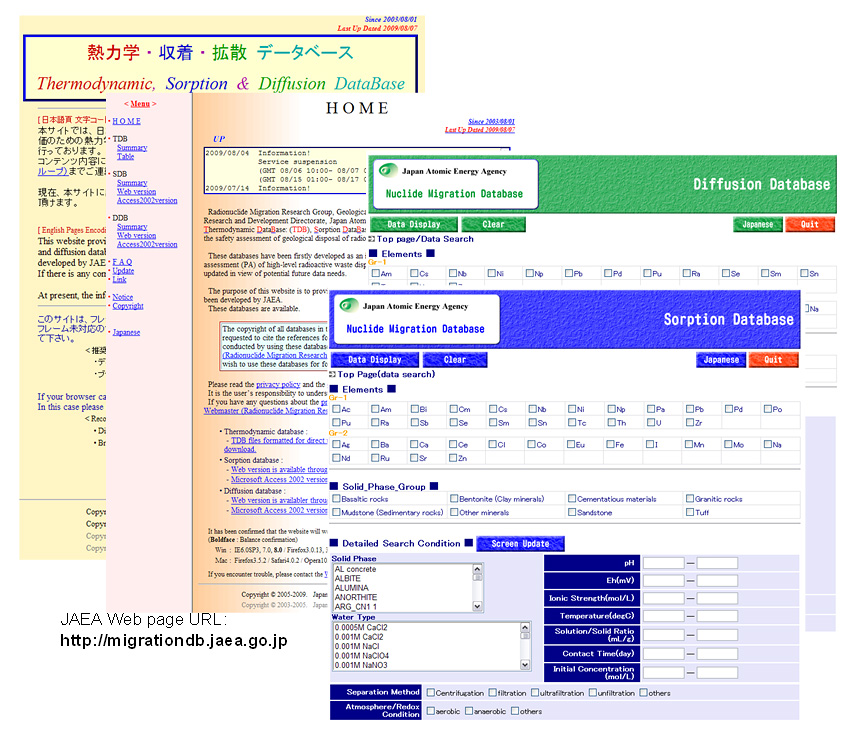Select ANORTHITE in the Solid Phase list
Screen dimensions: 858x731
(403, 597)
